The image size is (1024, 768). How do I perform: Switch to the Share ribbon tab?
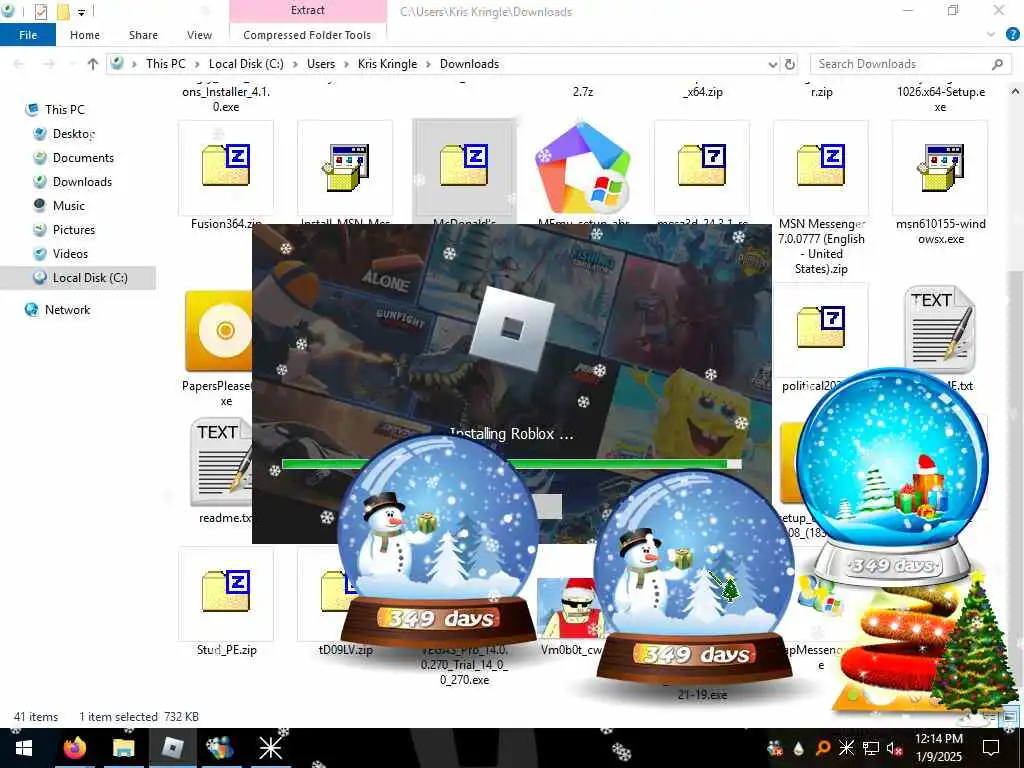[143, 35]
